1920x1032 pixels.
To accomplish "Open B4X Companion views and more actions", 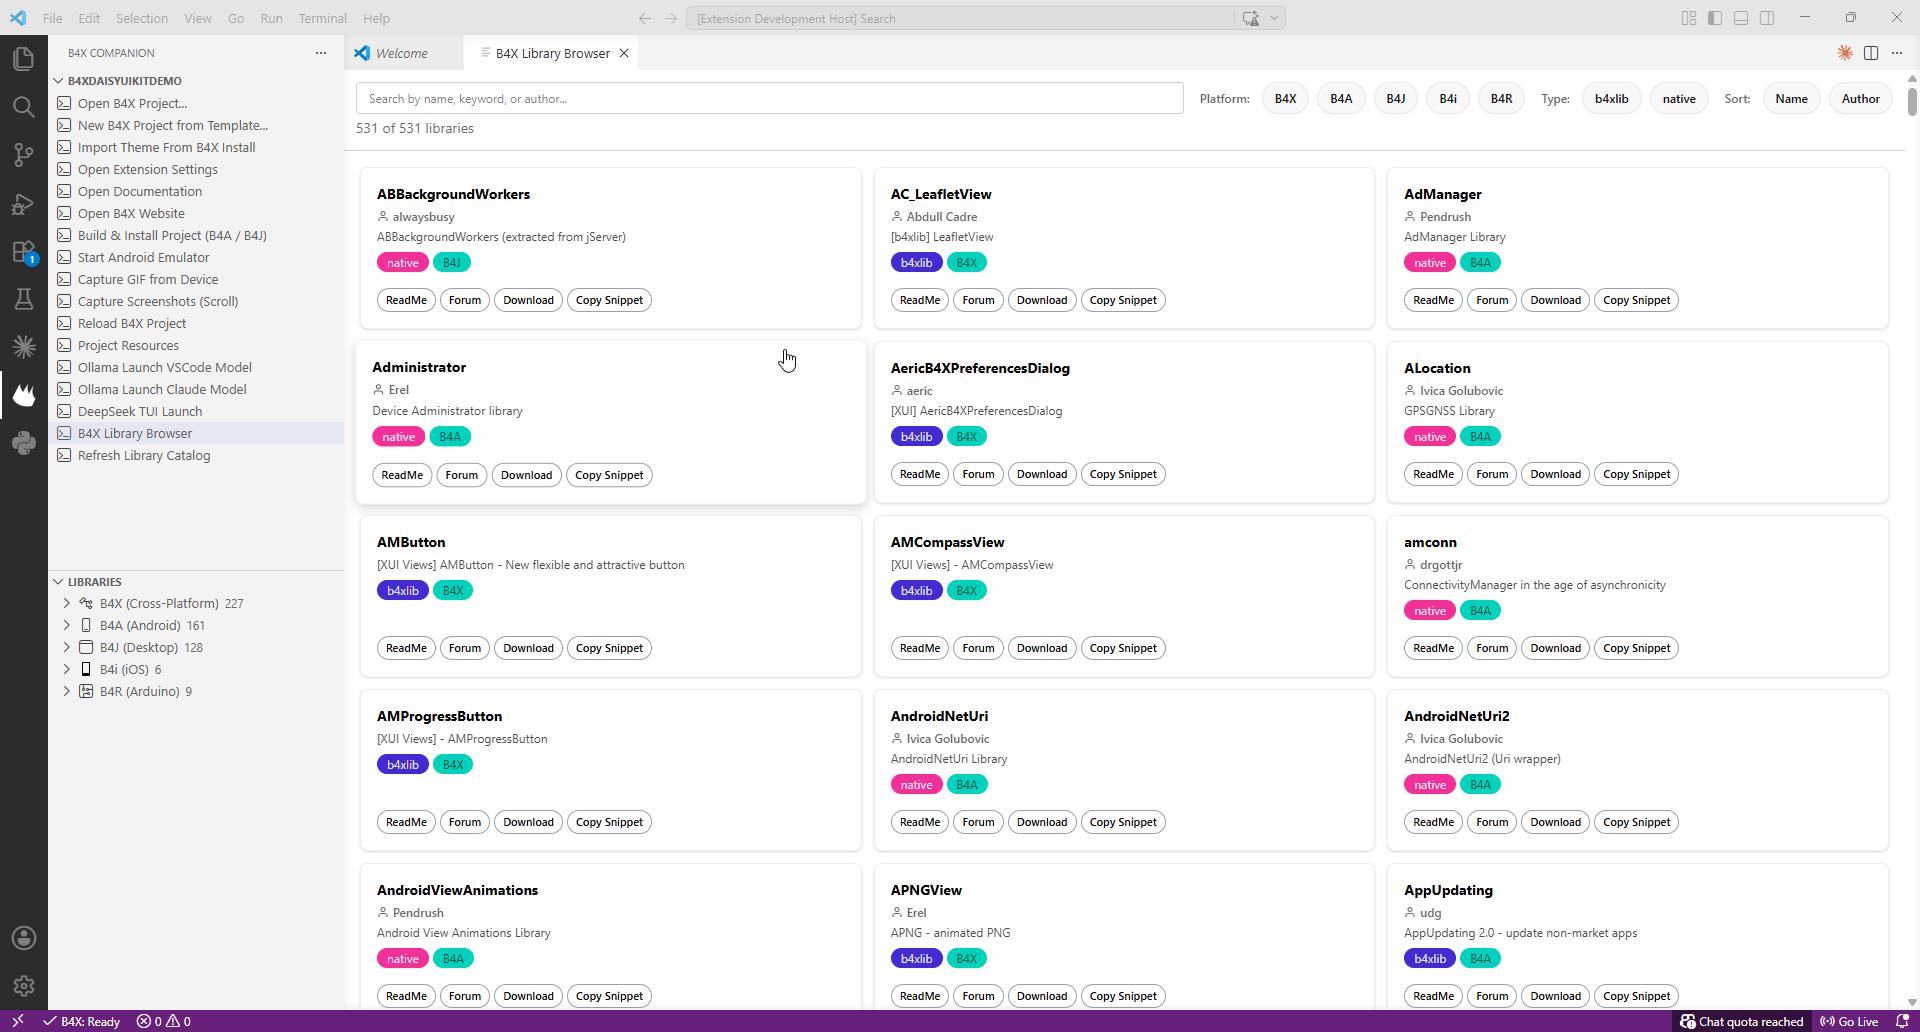I will tap(321, 53).
